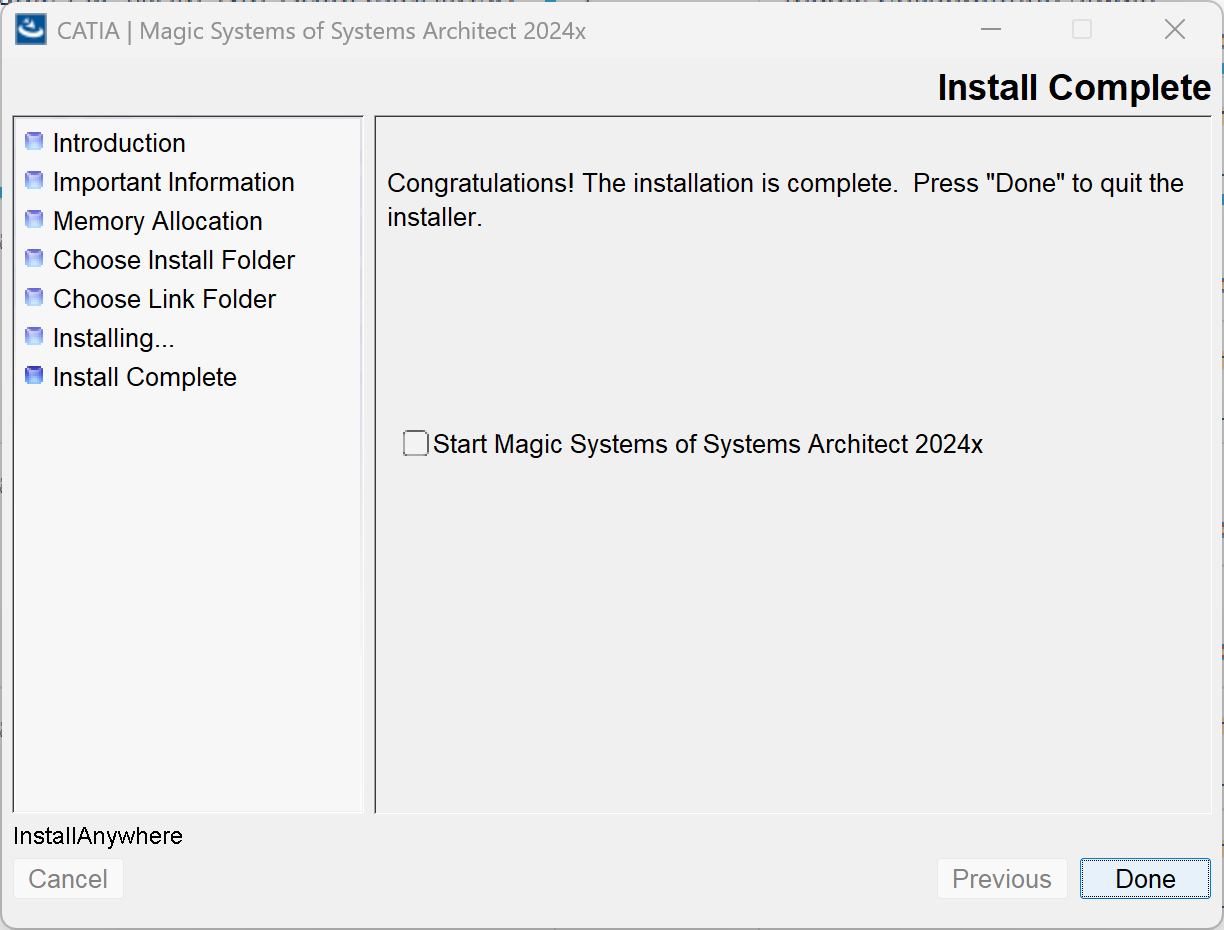Click the Choose Link Folder bullet icon
Screen dimensions: 1224x930
pos(34,298)
